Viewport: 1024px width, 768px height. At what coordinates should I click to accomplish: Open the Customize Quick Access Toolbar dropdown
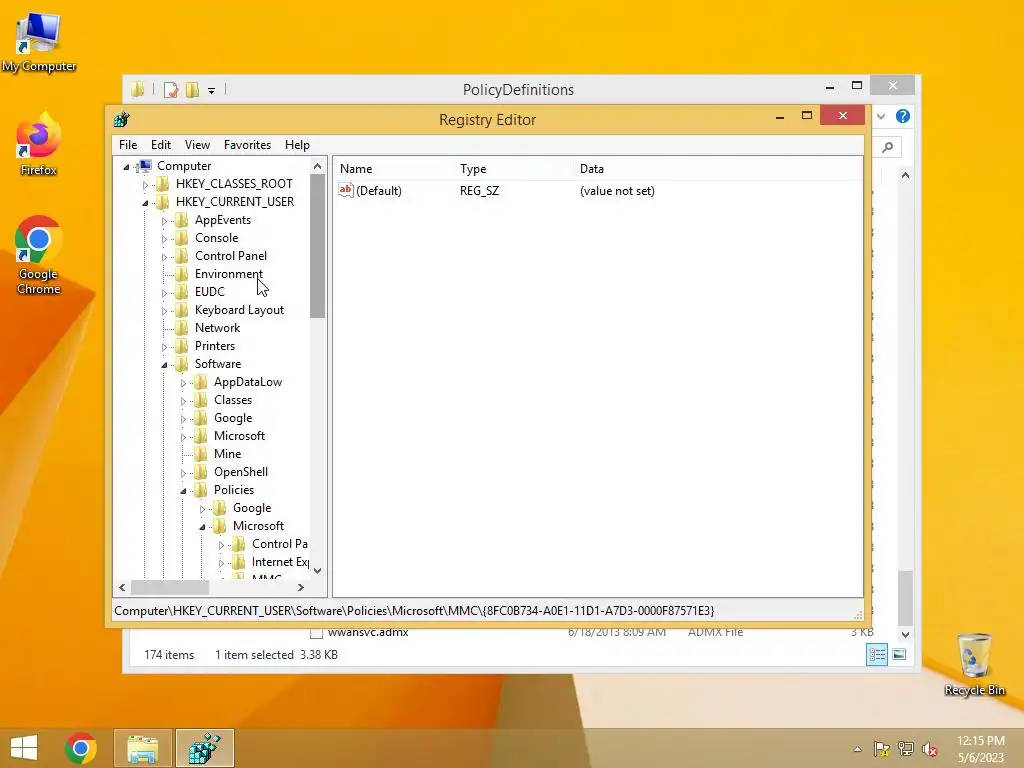(x=212, y=91)
